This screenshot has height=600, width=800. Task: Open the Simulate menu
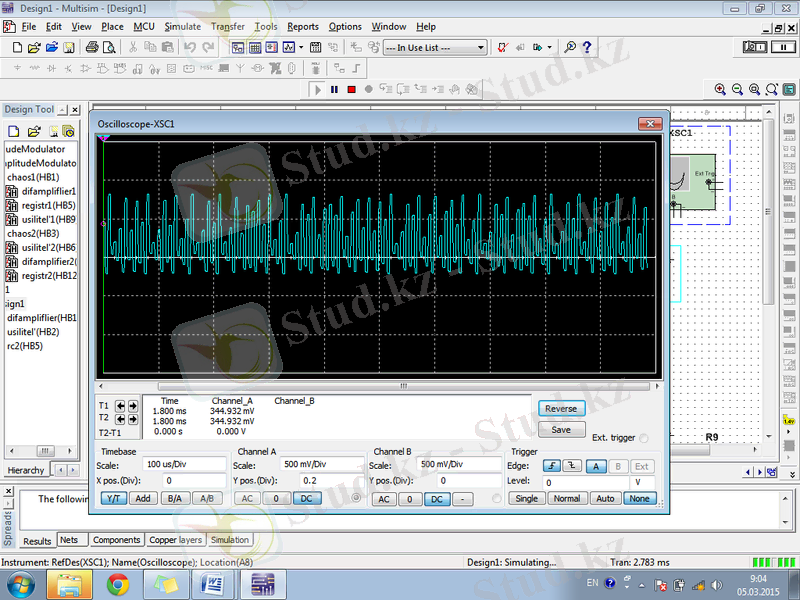pos(182,26)
